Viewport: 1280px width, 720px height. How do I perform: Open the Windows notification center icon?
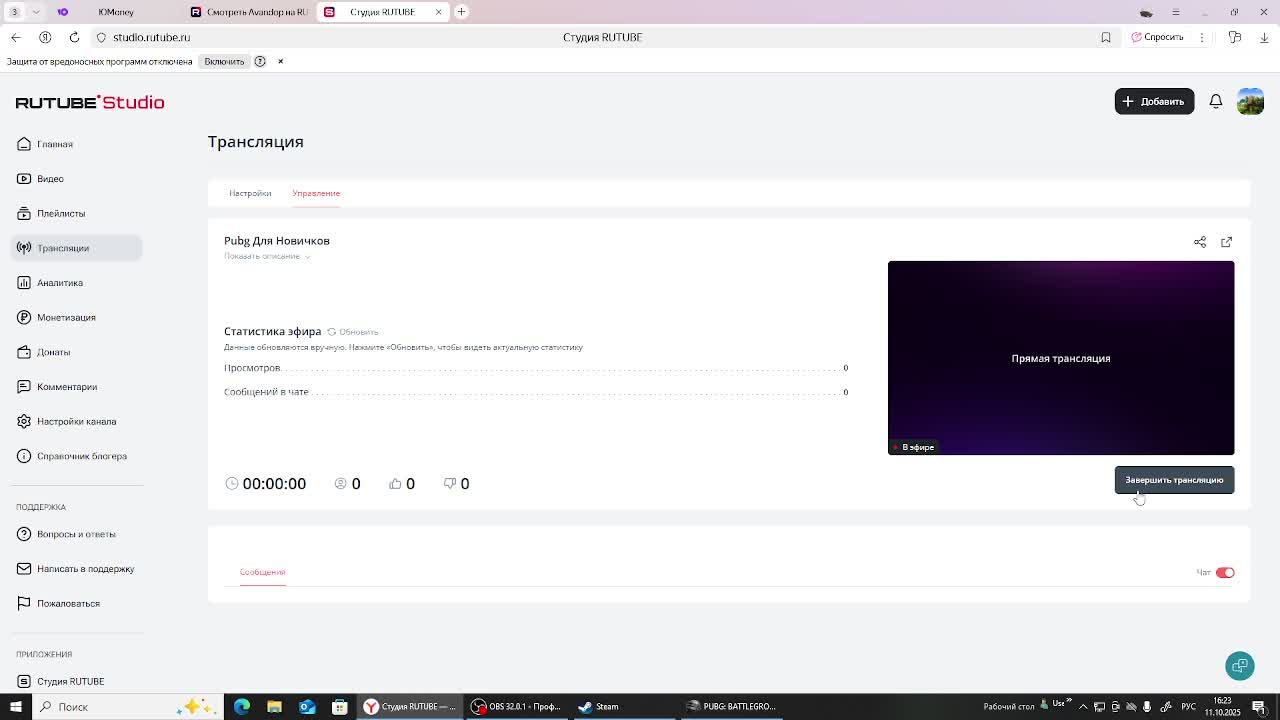pyautogui.click(x=1259, y=707)
